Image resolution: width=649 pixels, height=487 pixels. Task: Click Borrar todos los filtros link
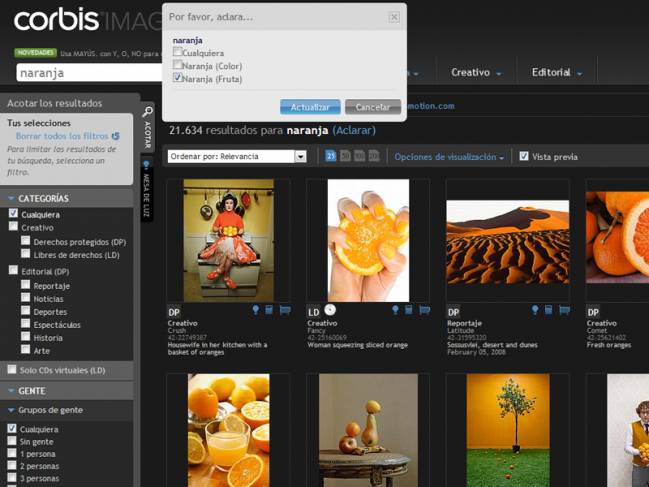[x=62, y=136]
